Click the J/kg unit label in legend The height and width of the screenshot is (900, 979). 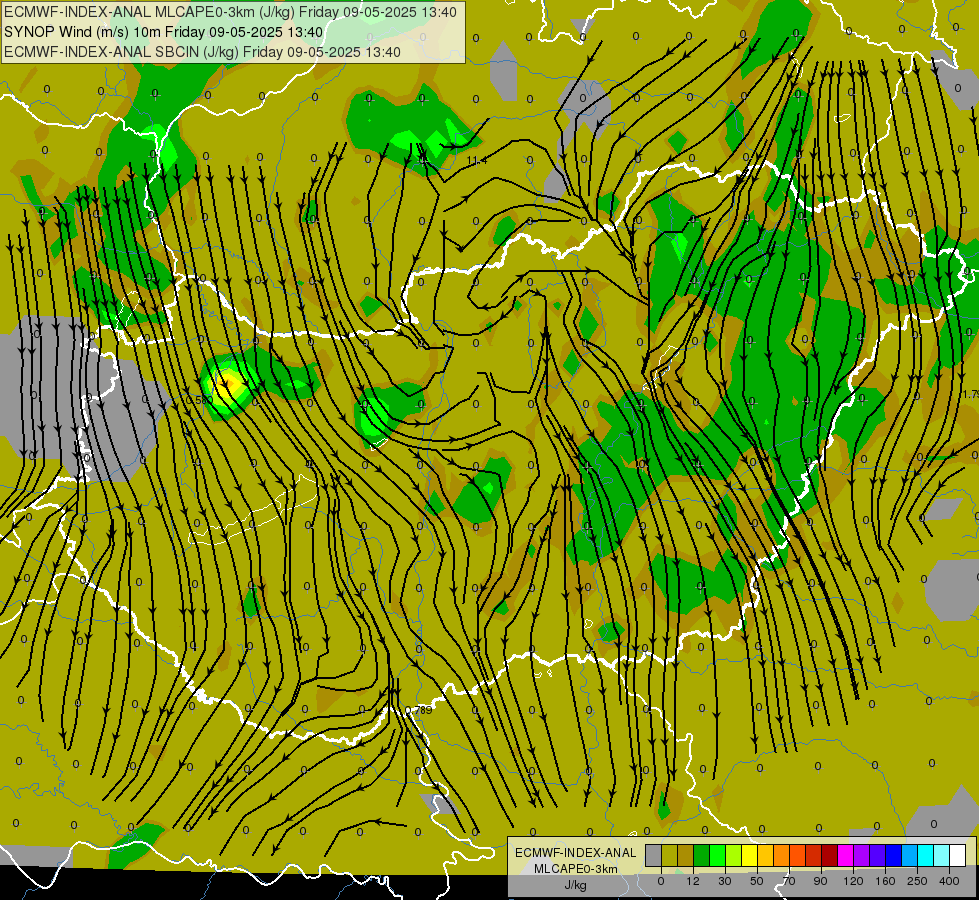575,885
